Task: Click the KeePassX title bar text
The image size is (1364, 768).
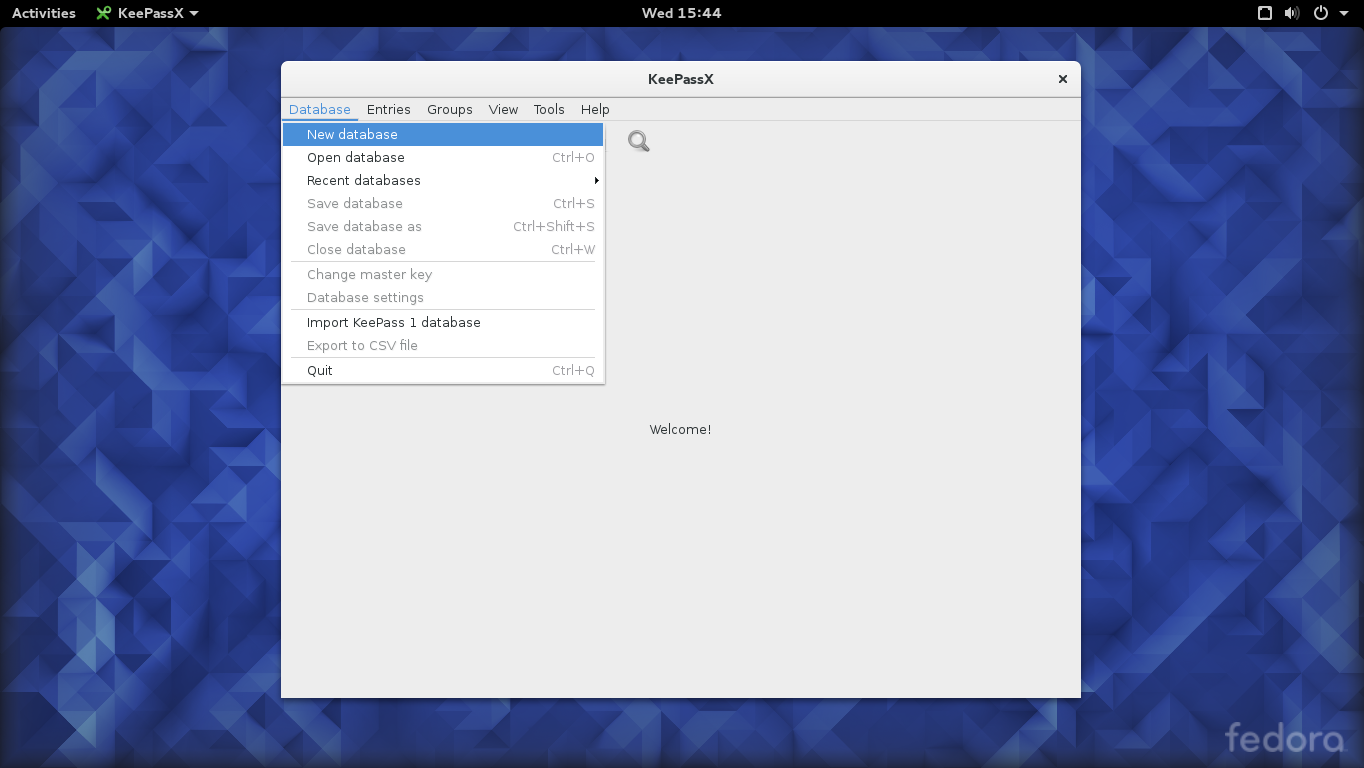Action: [x=681, y=79]
